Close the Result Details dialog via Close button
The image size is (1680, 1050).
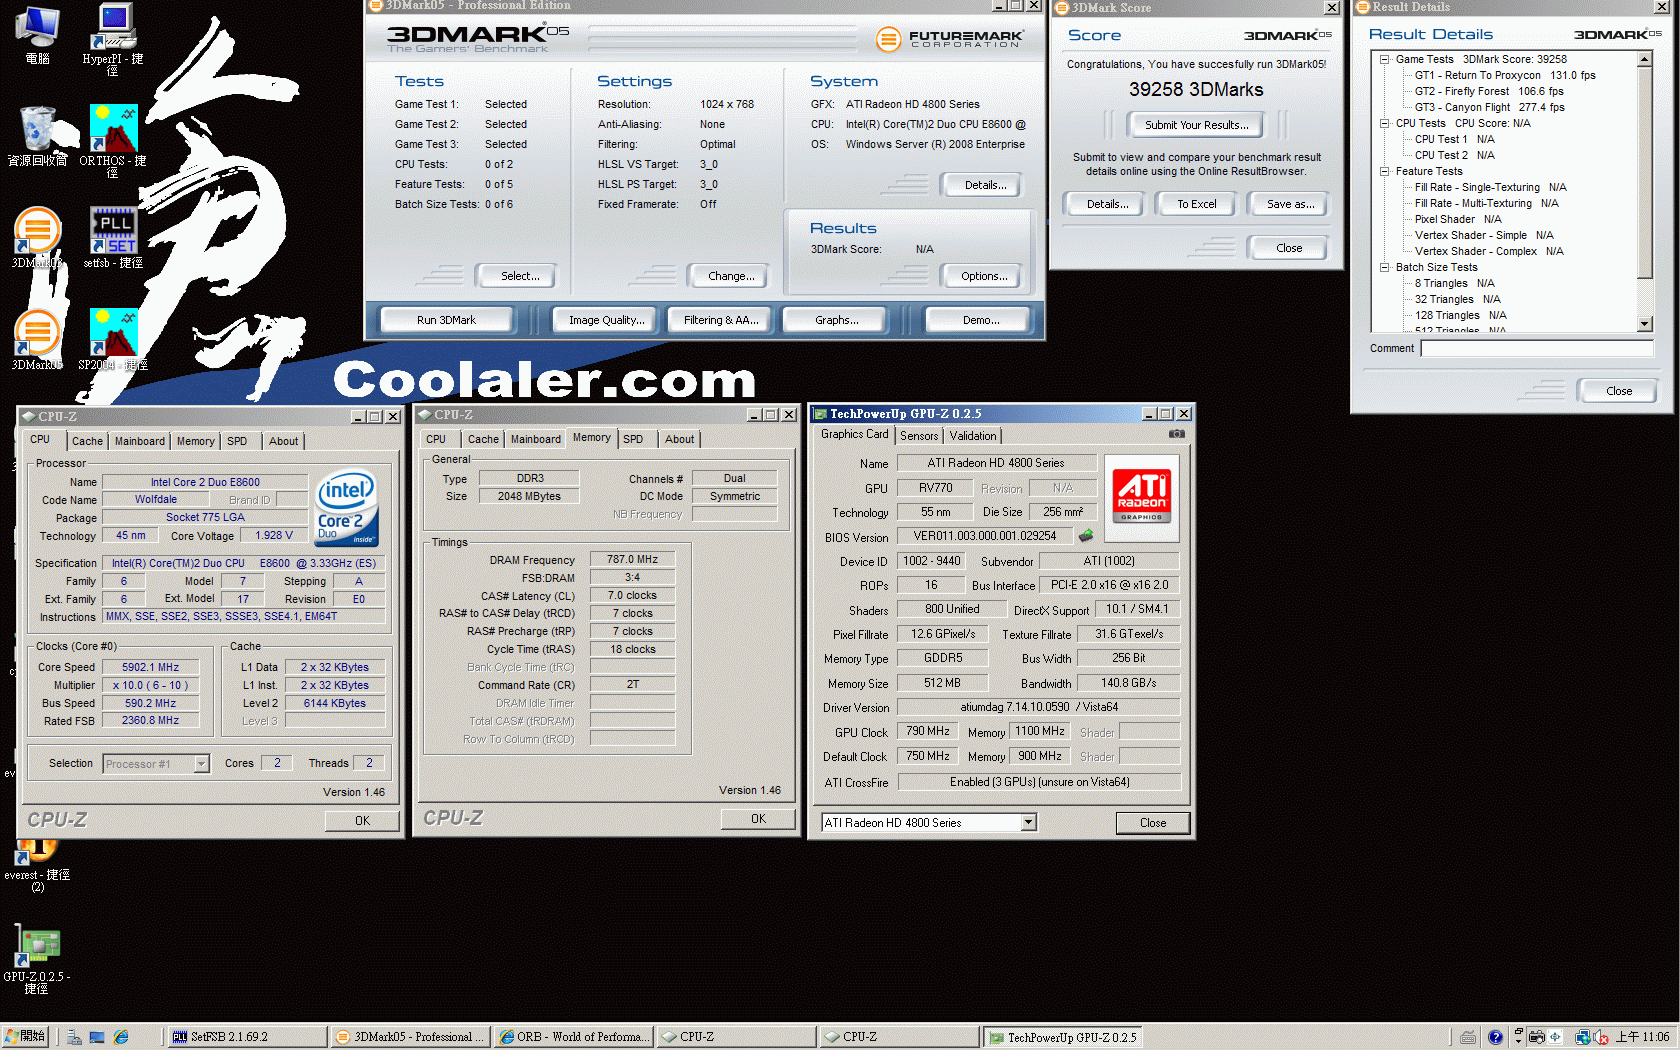click(1618, 391)
